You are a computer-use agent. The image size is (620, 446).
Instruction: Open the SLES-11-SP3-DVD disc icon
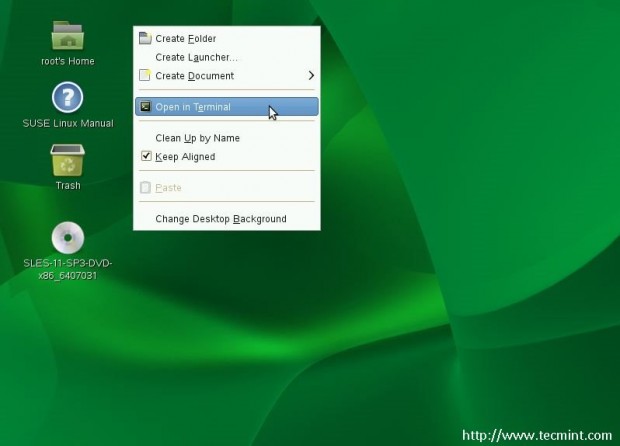68,237
